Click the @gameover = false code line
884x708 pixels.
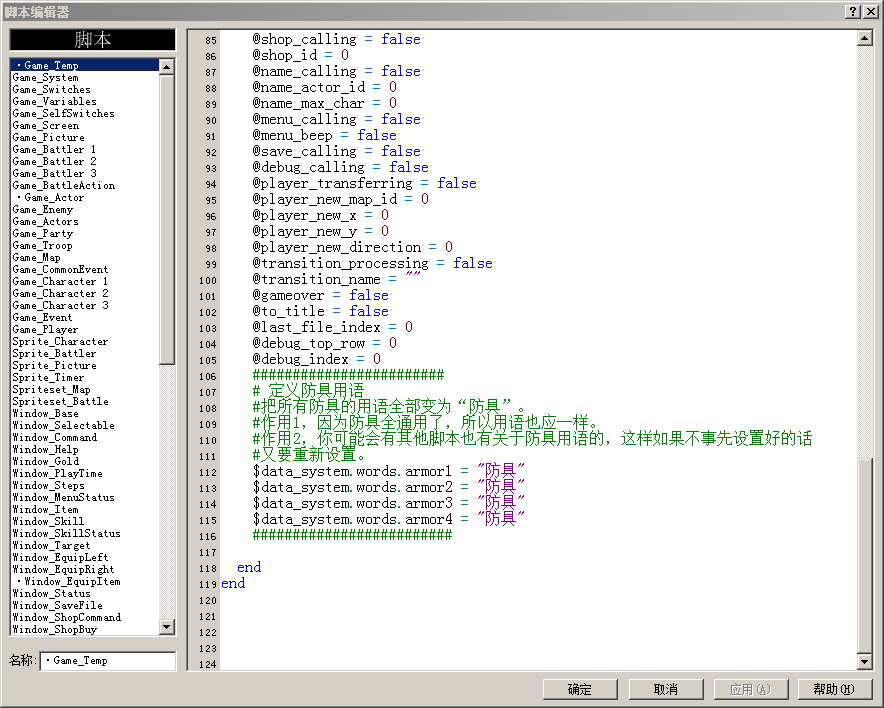tap(320, 295)
